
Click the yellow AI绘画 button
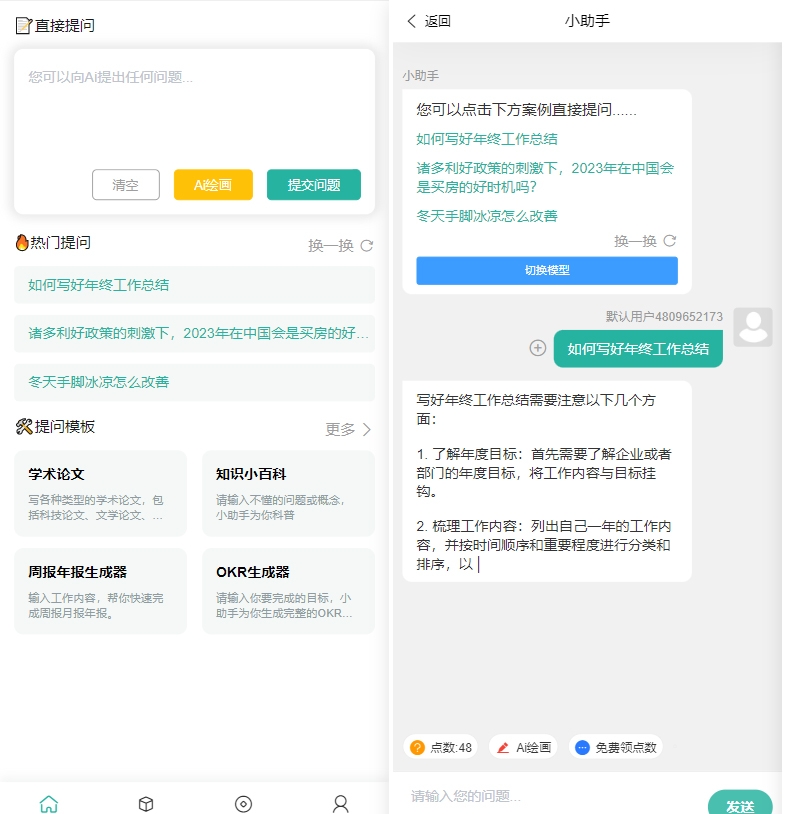click(x=213, y=185)
